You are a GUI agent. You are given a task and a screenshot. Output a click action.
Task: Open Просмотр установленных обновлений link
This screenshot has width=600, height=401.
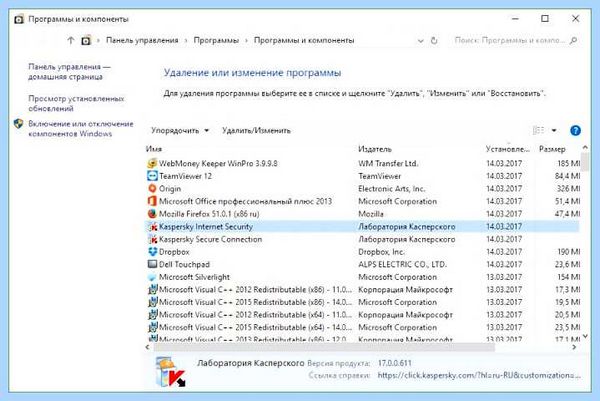click(x=76, y=103)
